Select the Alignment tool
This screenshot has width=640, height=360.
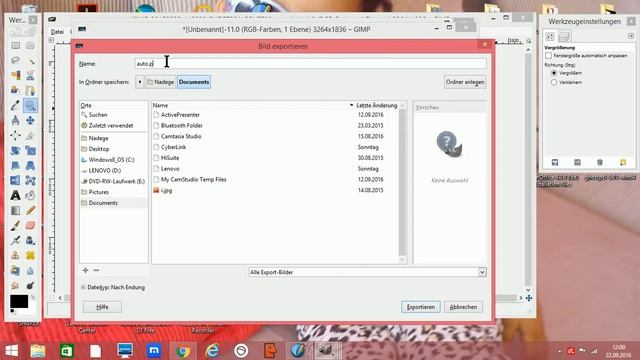15,136
